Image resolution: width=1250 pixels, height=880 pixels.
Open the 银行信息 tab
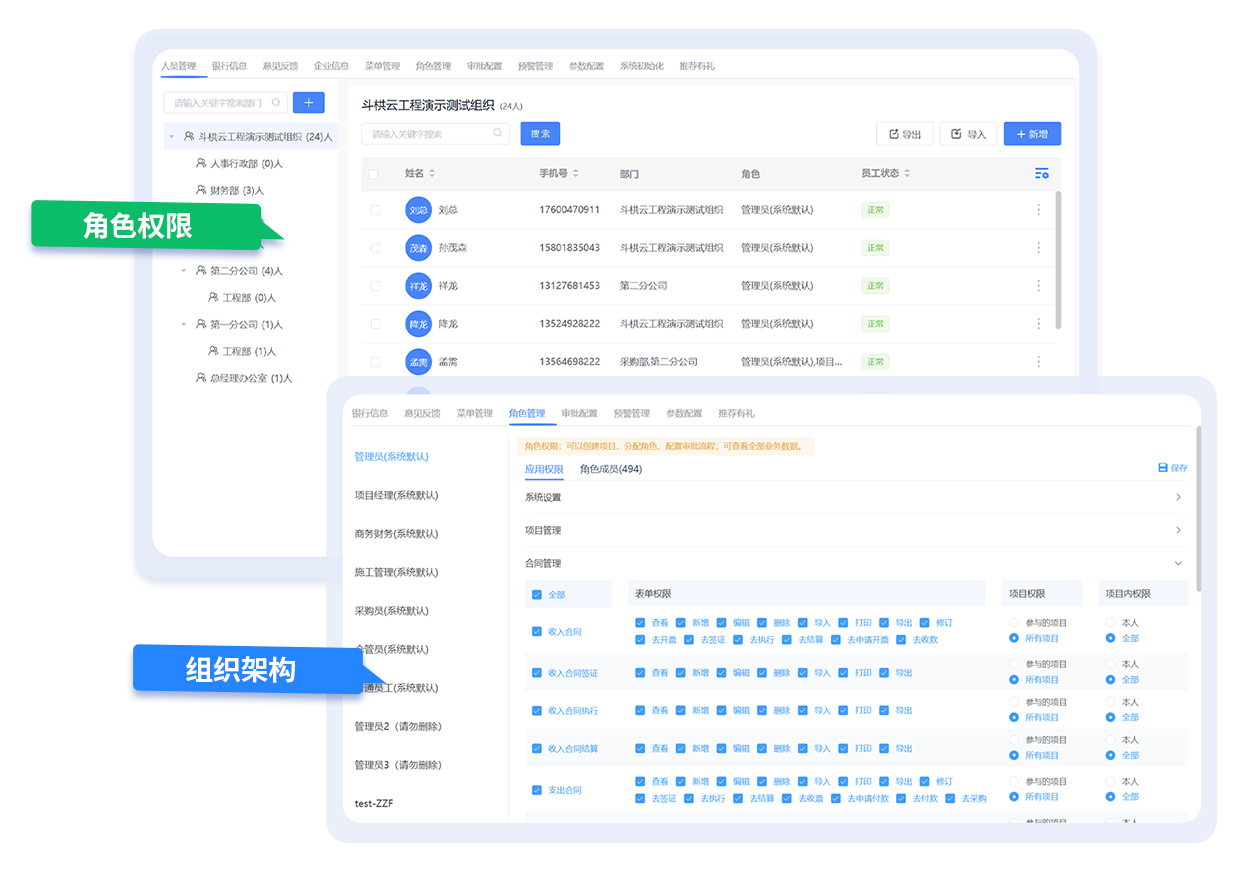[229, 66]
